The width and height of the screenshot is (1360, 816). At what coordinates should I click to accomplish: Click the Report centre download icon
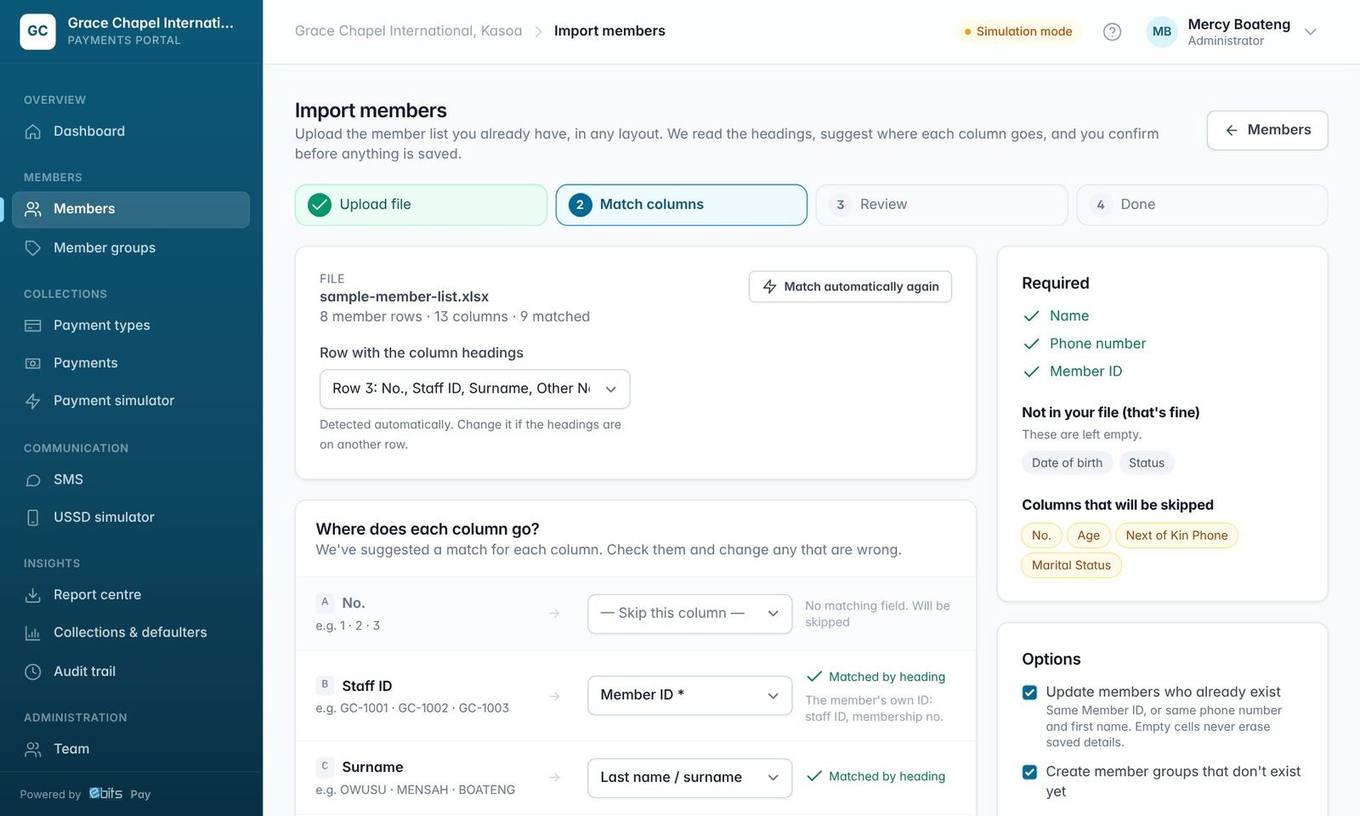click(33, 595)
